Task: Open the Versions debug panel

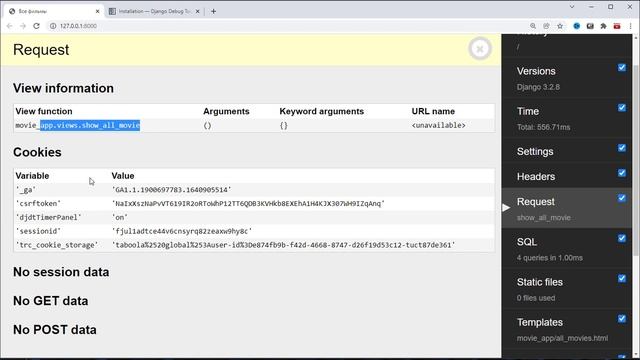Action: (536, 71)
